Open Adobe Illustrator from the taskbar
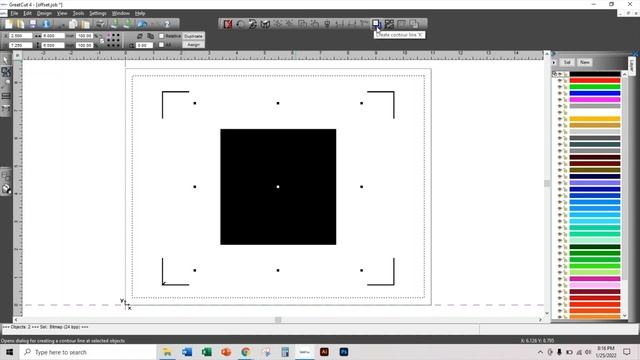 tap(324, 352)
